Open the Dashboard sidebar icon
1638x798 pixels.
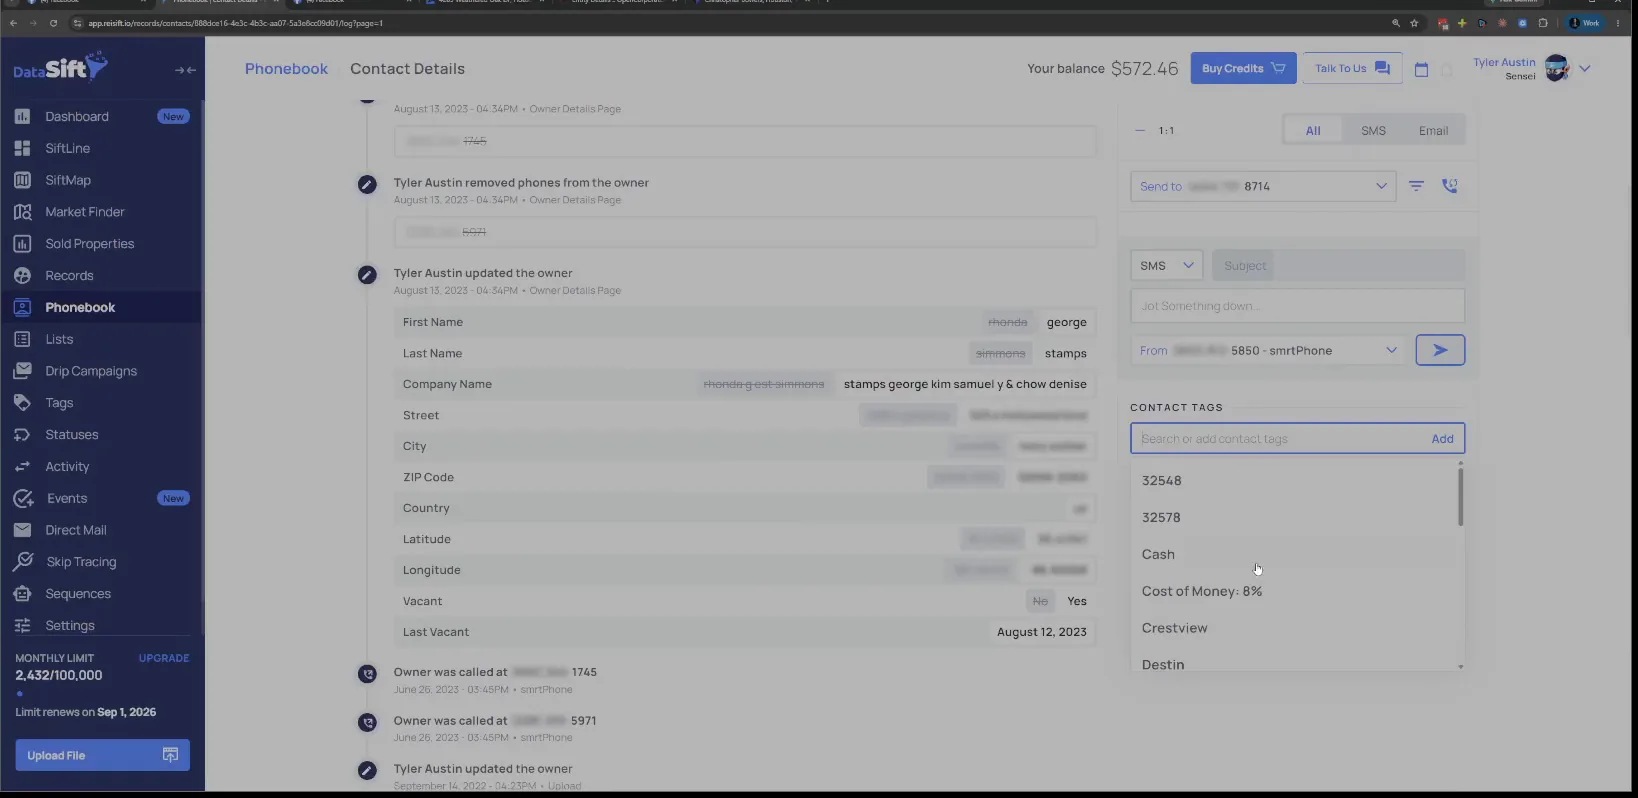tap(22, 116)
